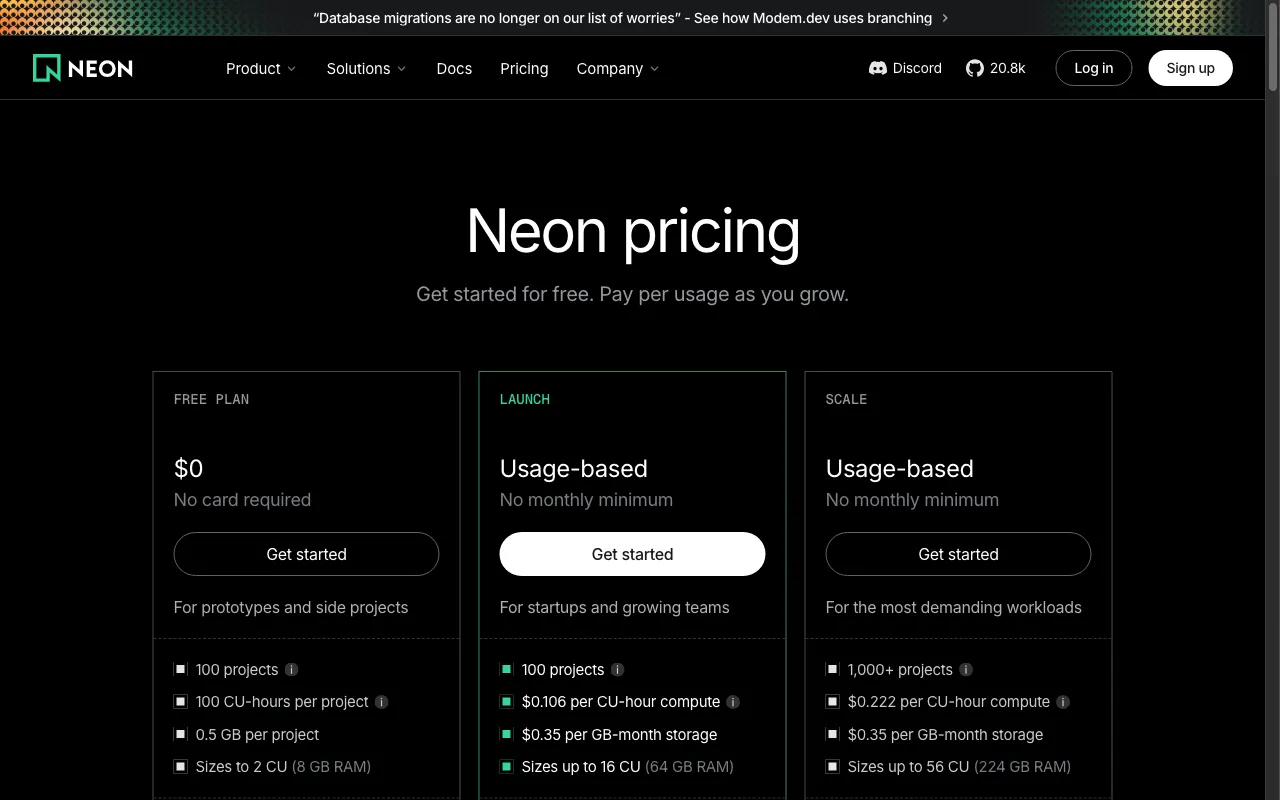Click info icon next to Free plan 100 projects
This screenshot has width=1280, height=800.
tap(291, 670)
